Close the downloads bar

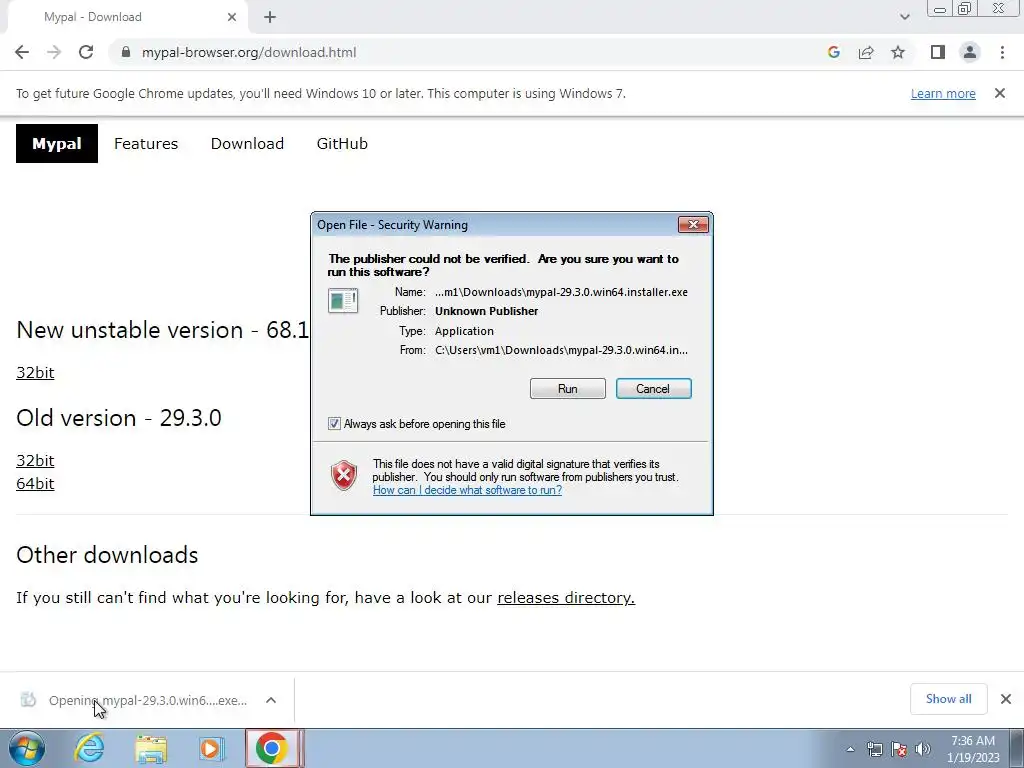click(1006, 699)
